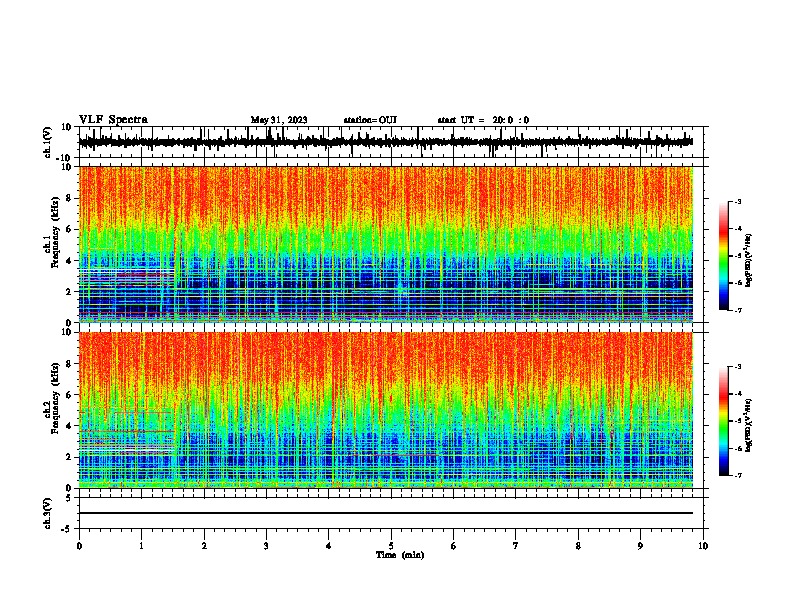This screenshot has width=792, height=612.
Task: Click the time axis tick label "9"
Action: point(640,546)
